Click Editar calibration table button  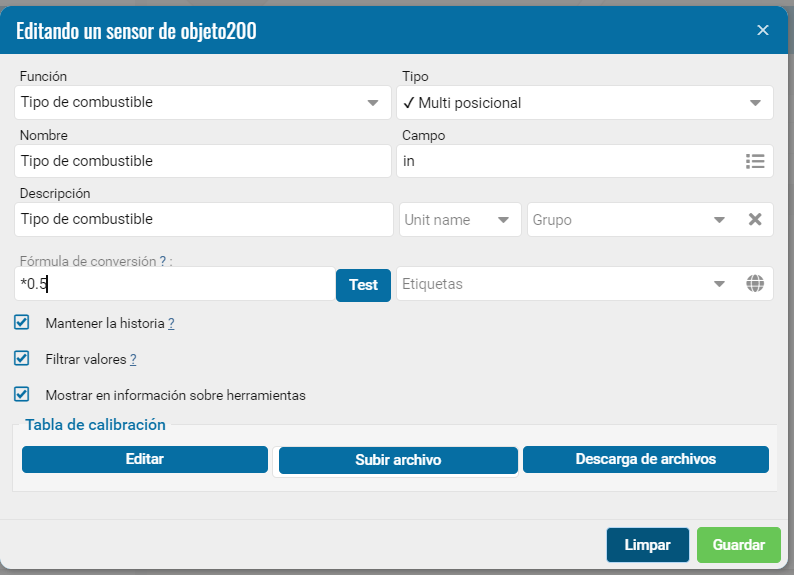coord(145,459)
